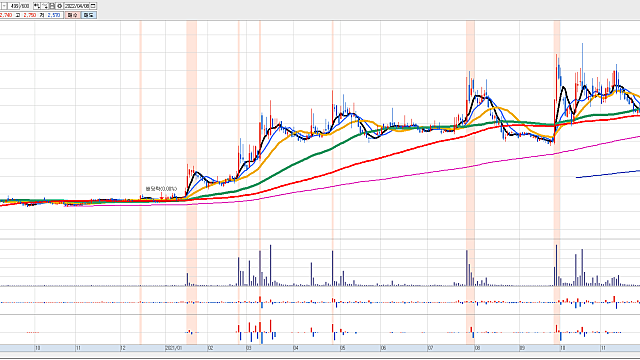Viewport: 640px width, 360px height.
Task: Click the ex-dividend annotation label (0.08%)
Action: [161, 189]
